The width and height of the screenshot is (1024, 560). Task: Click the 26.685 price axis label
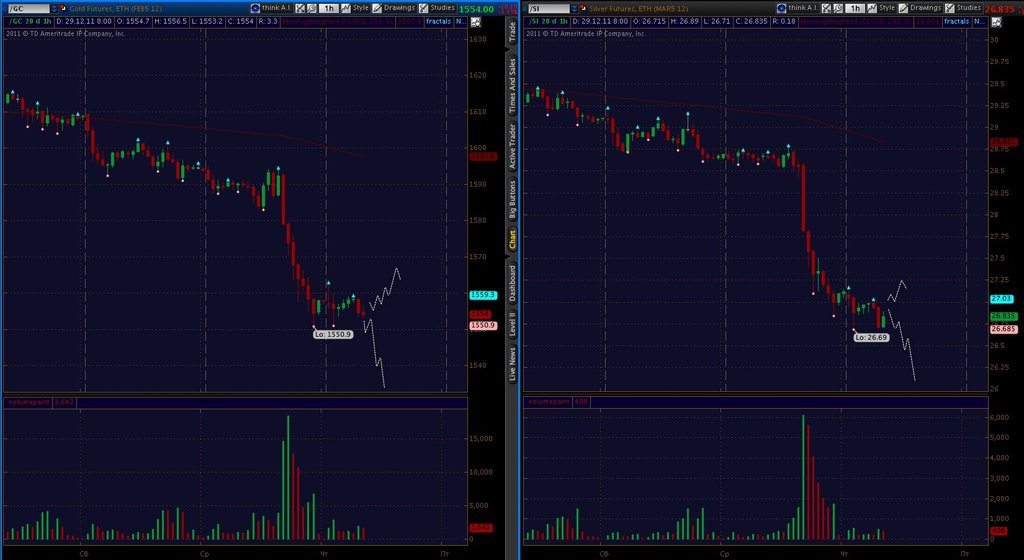(x=1004, y=329)
